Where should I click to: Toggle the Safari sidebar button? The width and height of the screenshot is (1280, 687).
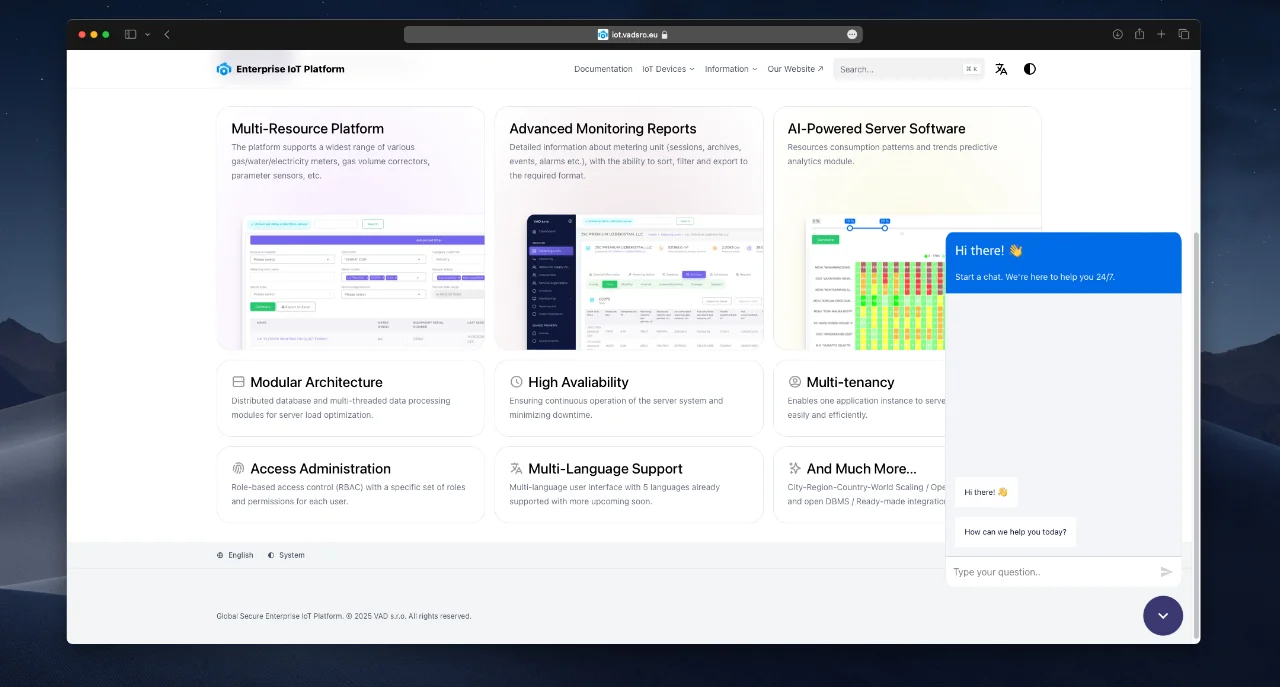point(130,34)
